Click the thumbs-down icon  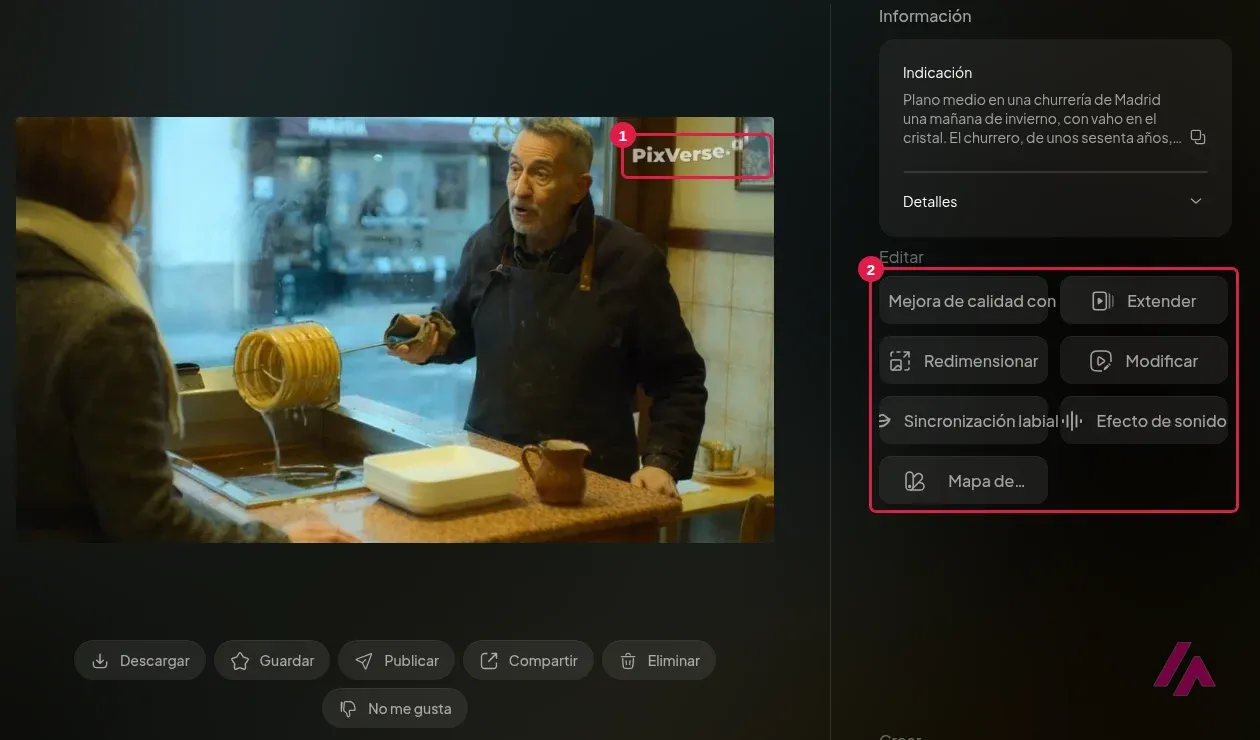[x=348, y=708]
